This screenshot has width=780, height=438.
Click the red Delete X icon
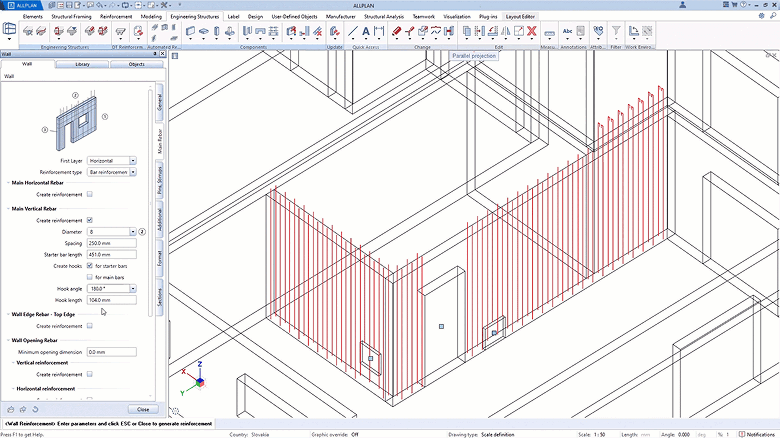tap(532, 32)
